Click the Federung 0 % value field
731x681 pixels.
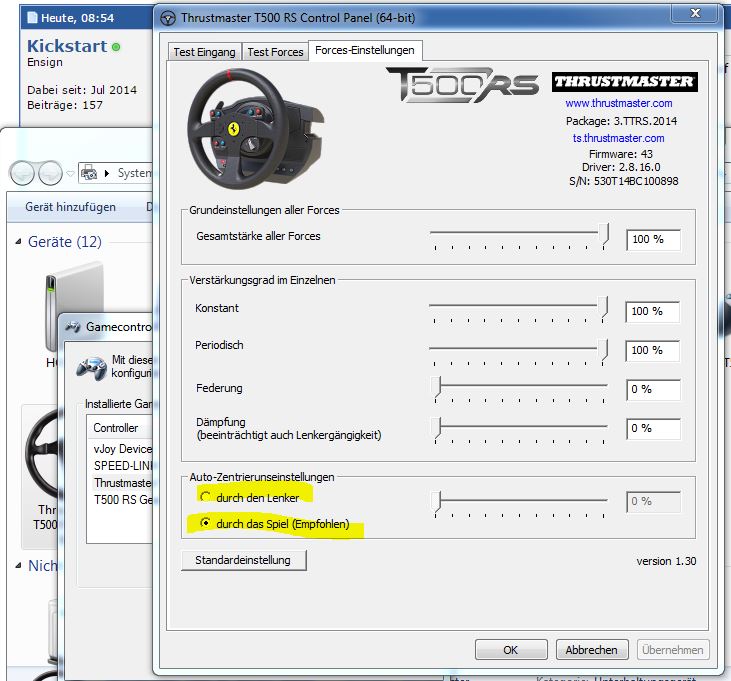pyautogui.click(x=653, y=390)
